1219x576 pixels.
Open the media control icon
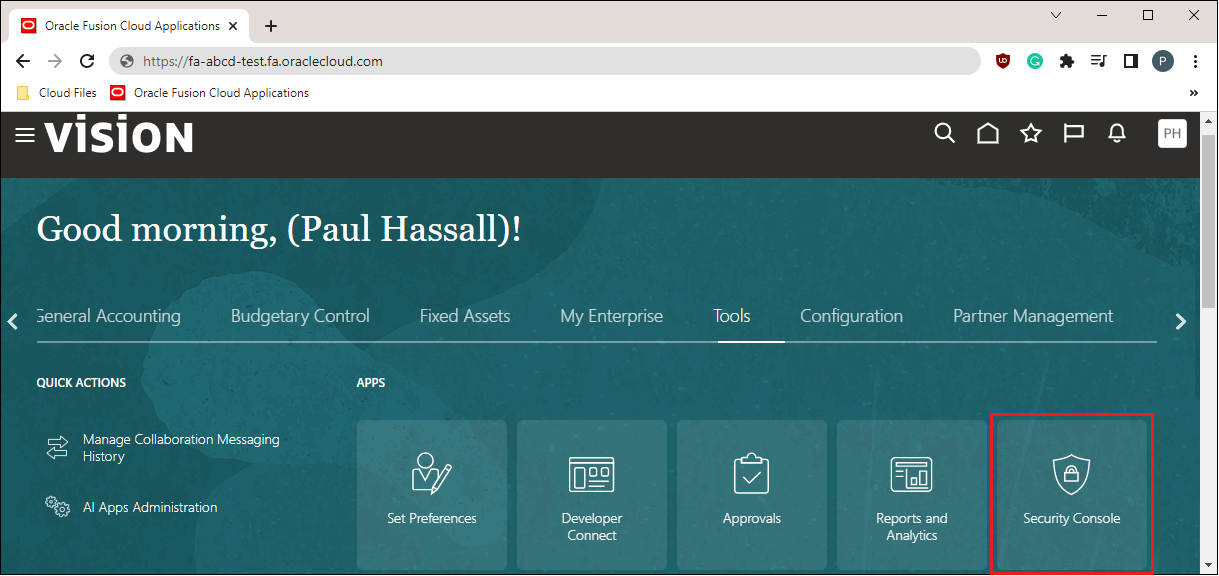pos(1099,61)
